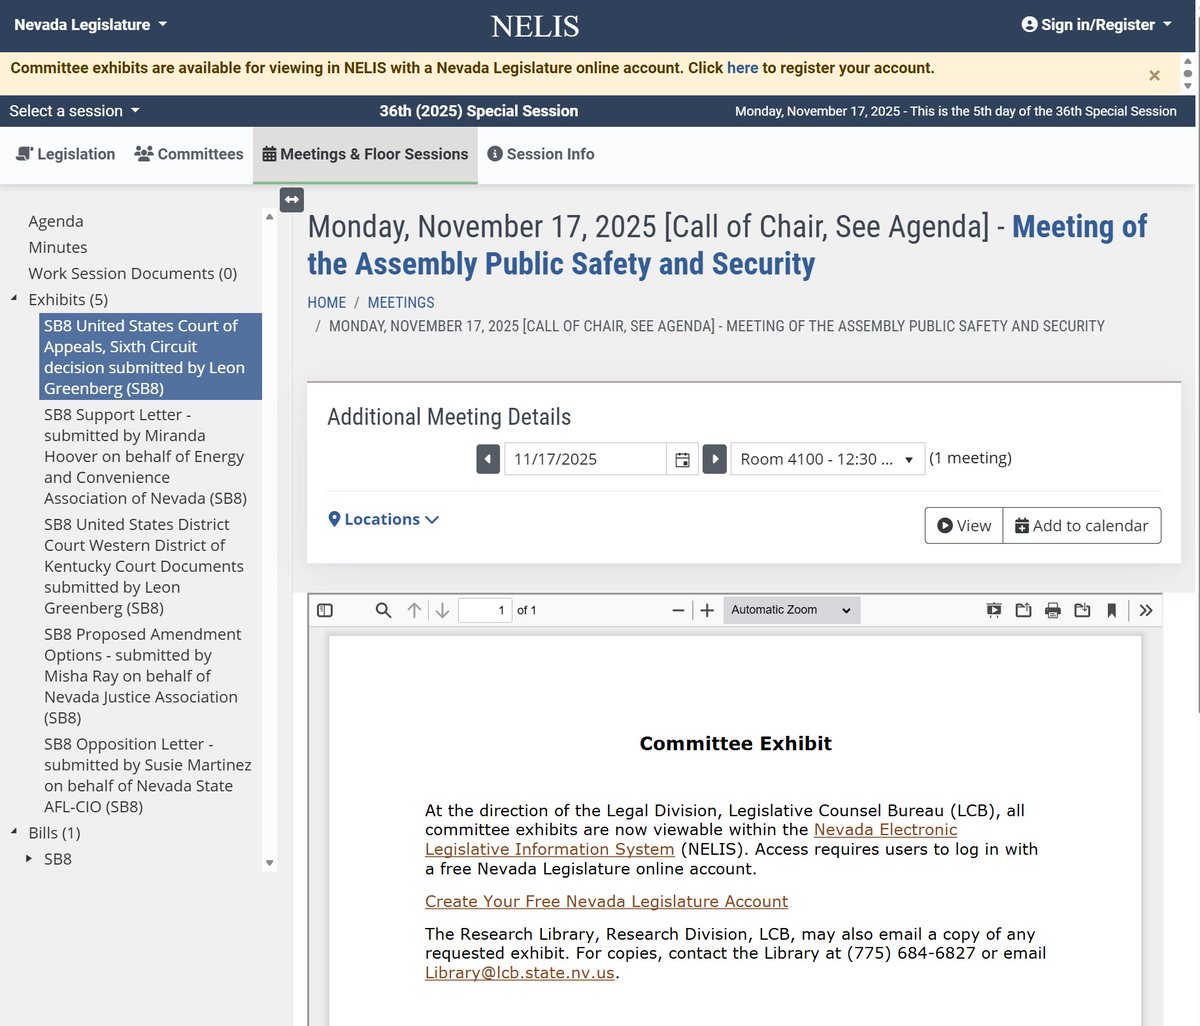Open the Select a session dropdown
This screenshot has width=1200, height=1026.
[74, 111]
